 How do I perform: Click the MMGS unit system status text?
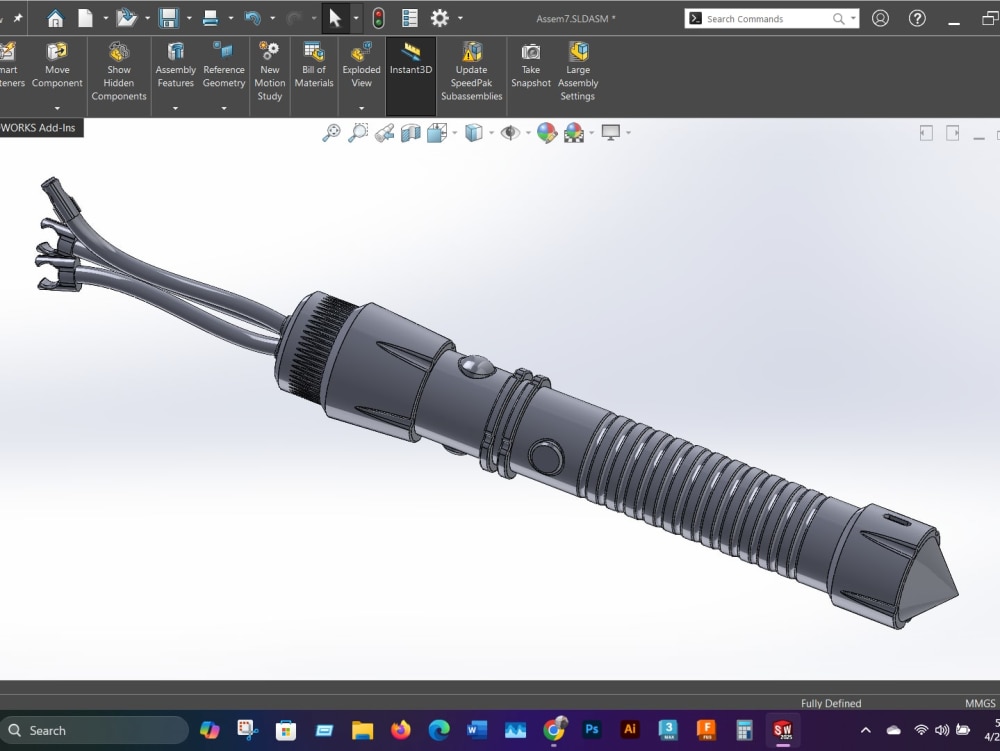coord(980,703)
